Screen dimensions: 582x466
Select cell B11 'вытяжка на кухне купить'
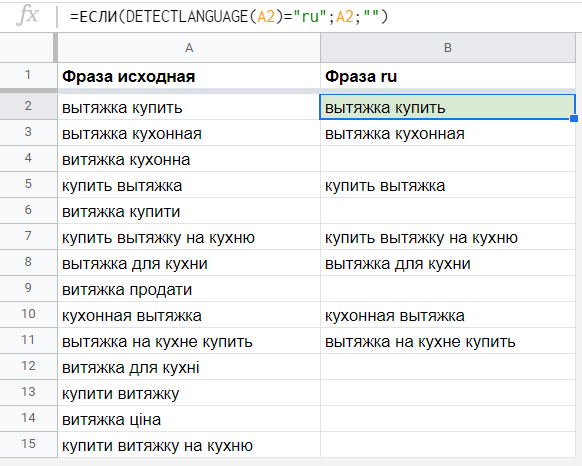coord(448,340)
